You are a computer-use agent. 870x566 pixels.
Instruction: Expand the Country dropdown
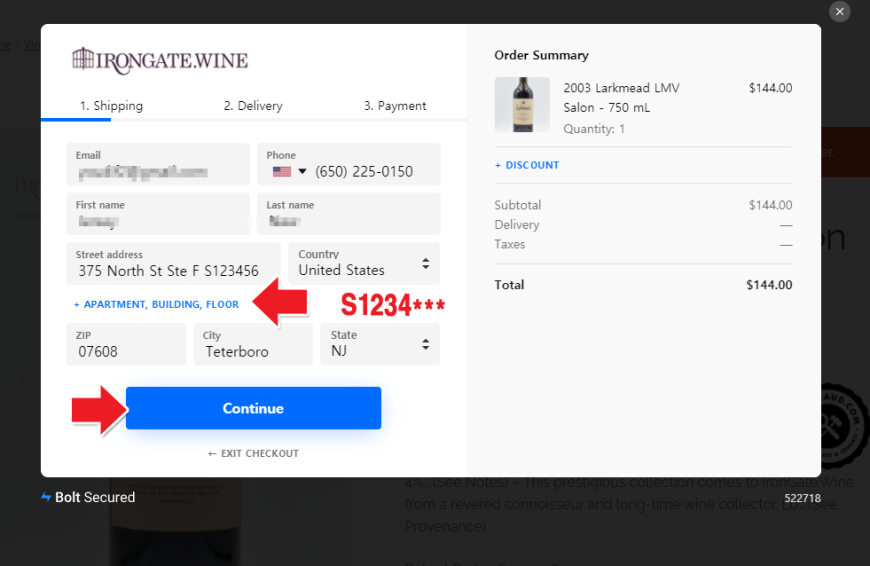pyautogui.click(x=364, y=264)
